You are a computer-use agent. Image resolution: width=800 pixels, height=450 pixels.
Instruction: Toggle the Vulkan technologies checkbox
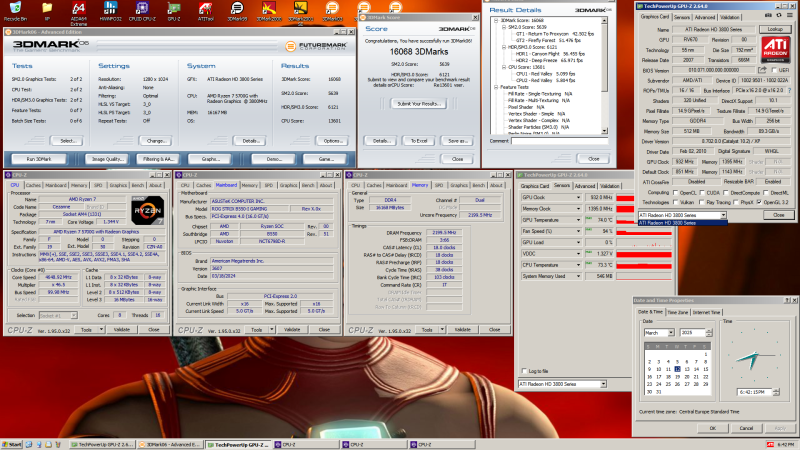[x=676, y=203]
